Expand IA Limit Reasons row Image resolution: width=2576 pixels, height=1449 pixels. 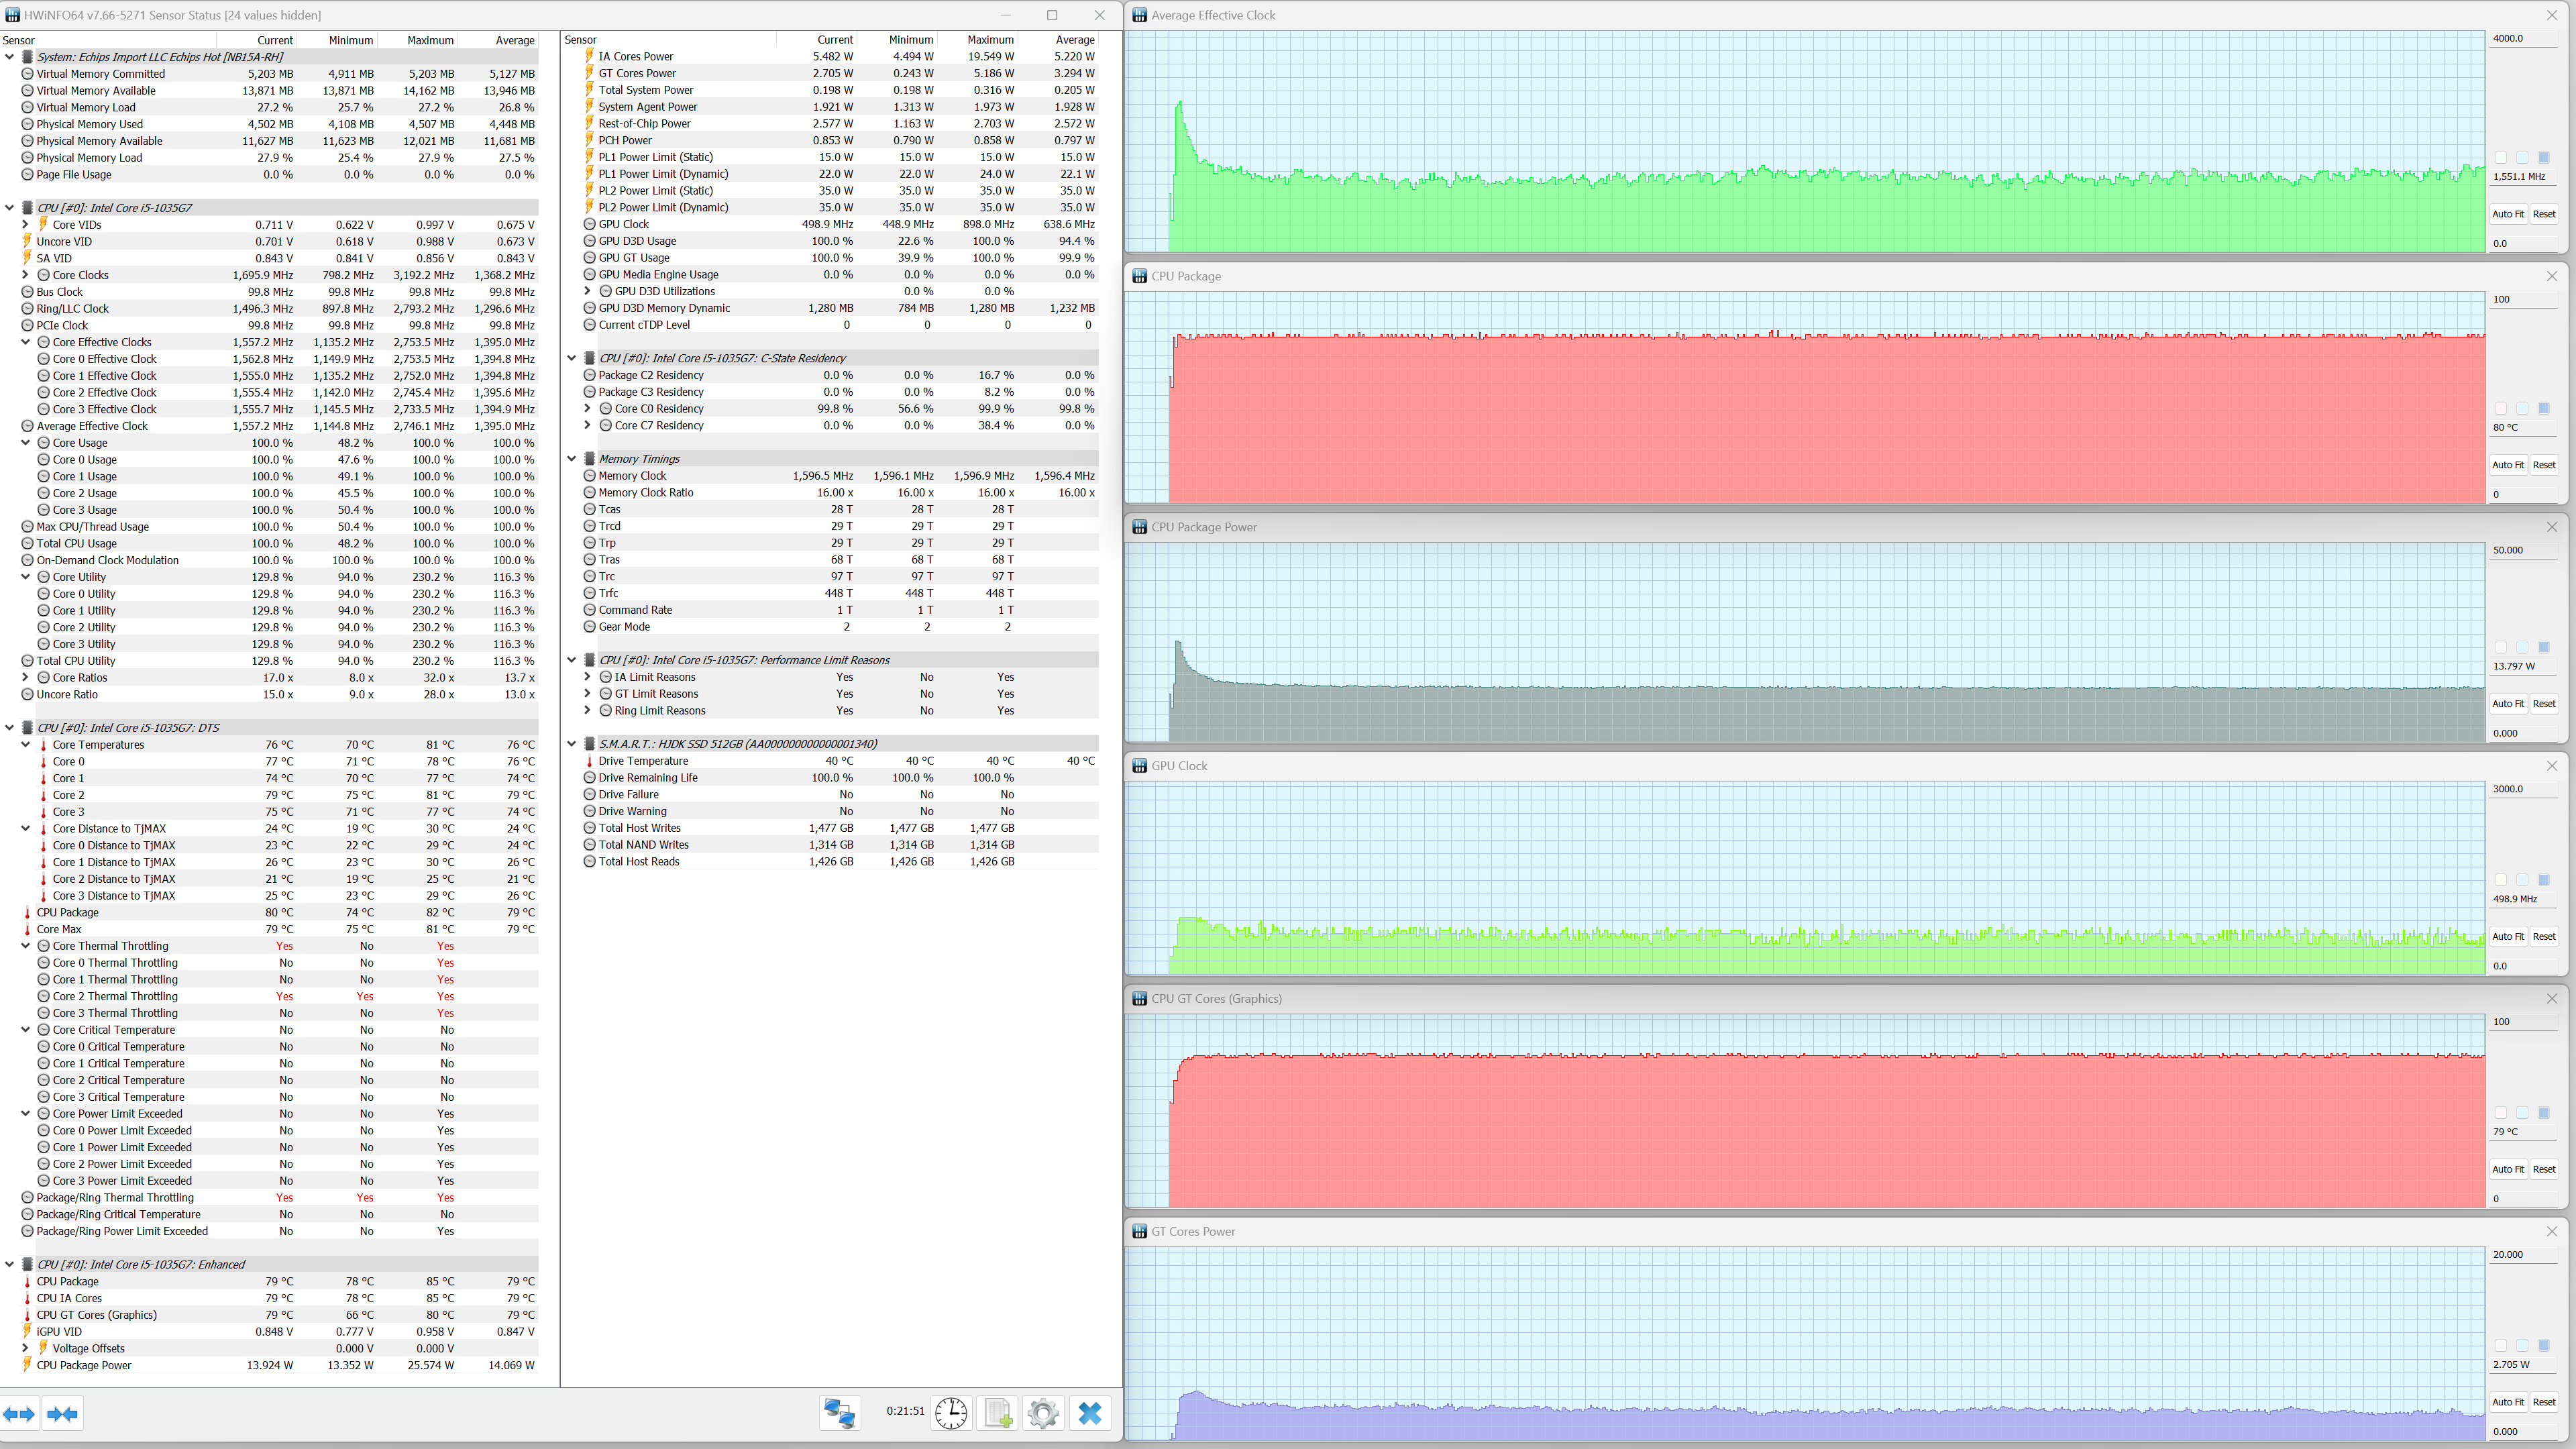click(588, 677)
